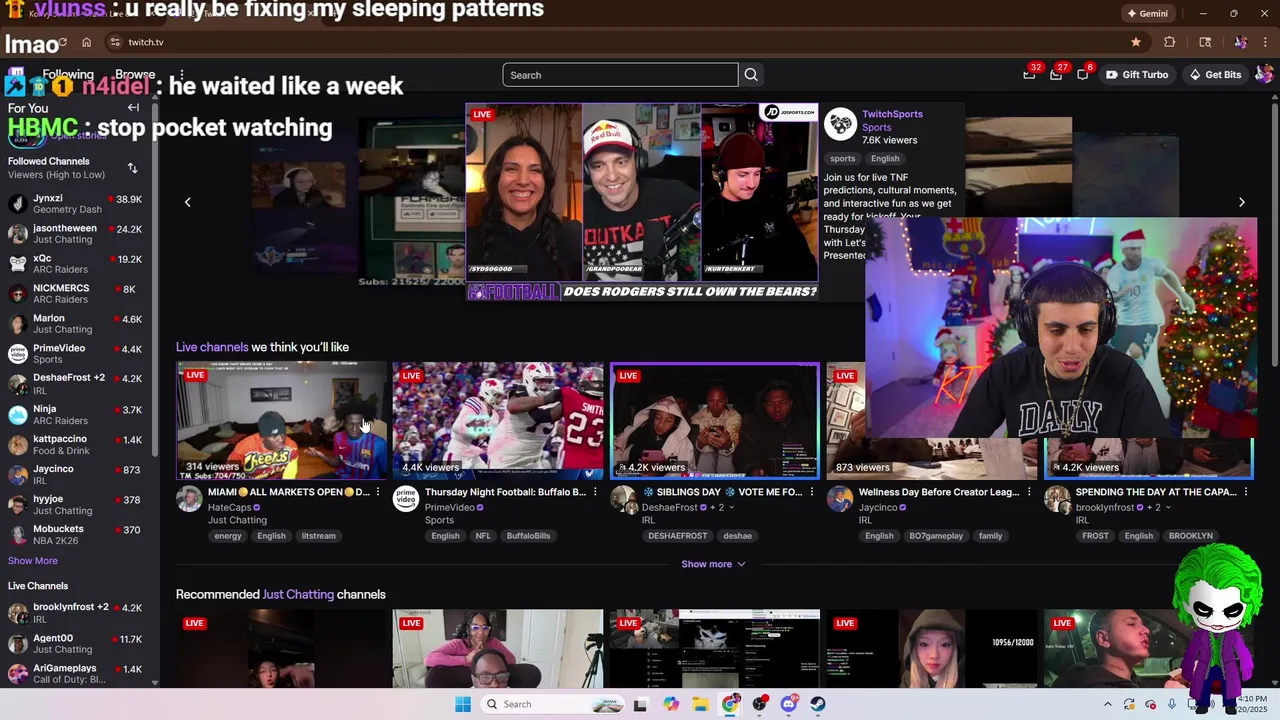Go to previous featured carousel stream
Viewport: 1280px width, 720px height.
click(x=187, y=202)
